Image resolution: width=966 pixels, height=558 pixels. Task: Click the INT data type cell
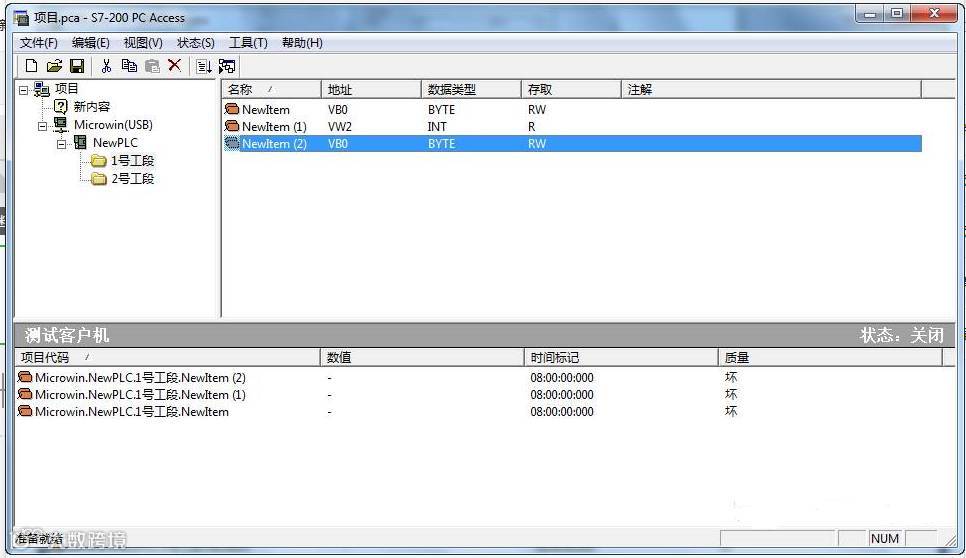(x=437, y=127)
